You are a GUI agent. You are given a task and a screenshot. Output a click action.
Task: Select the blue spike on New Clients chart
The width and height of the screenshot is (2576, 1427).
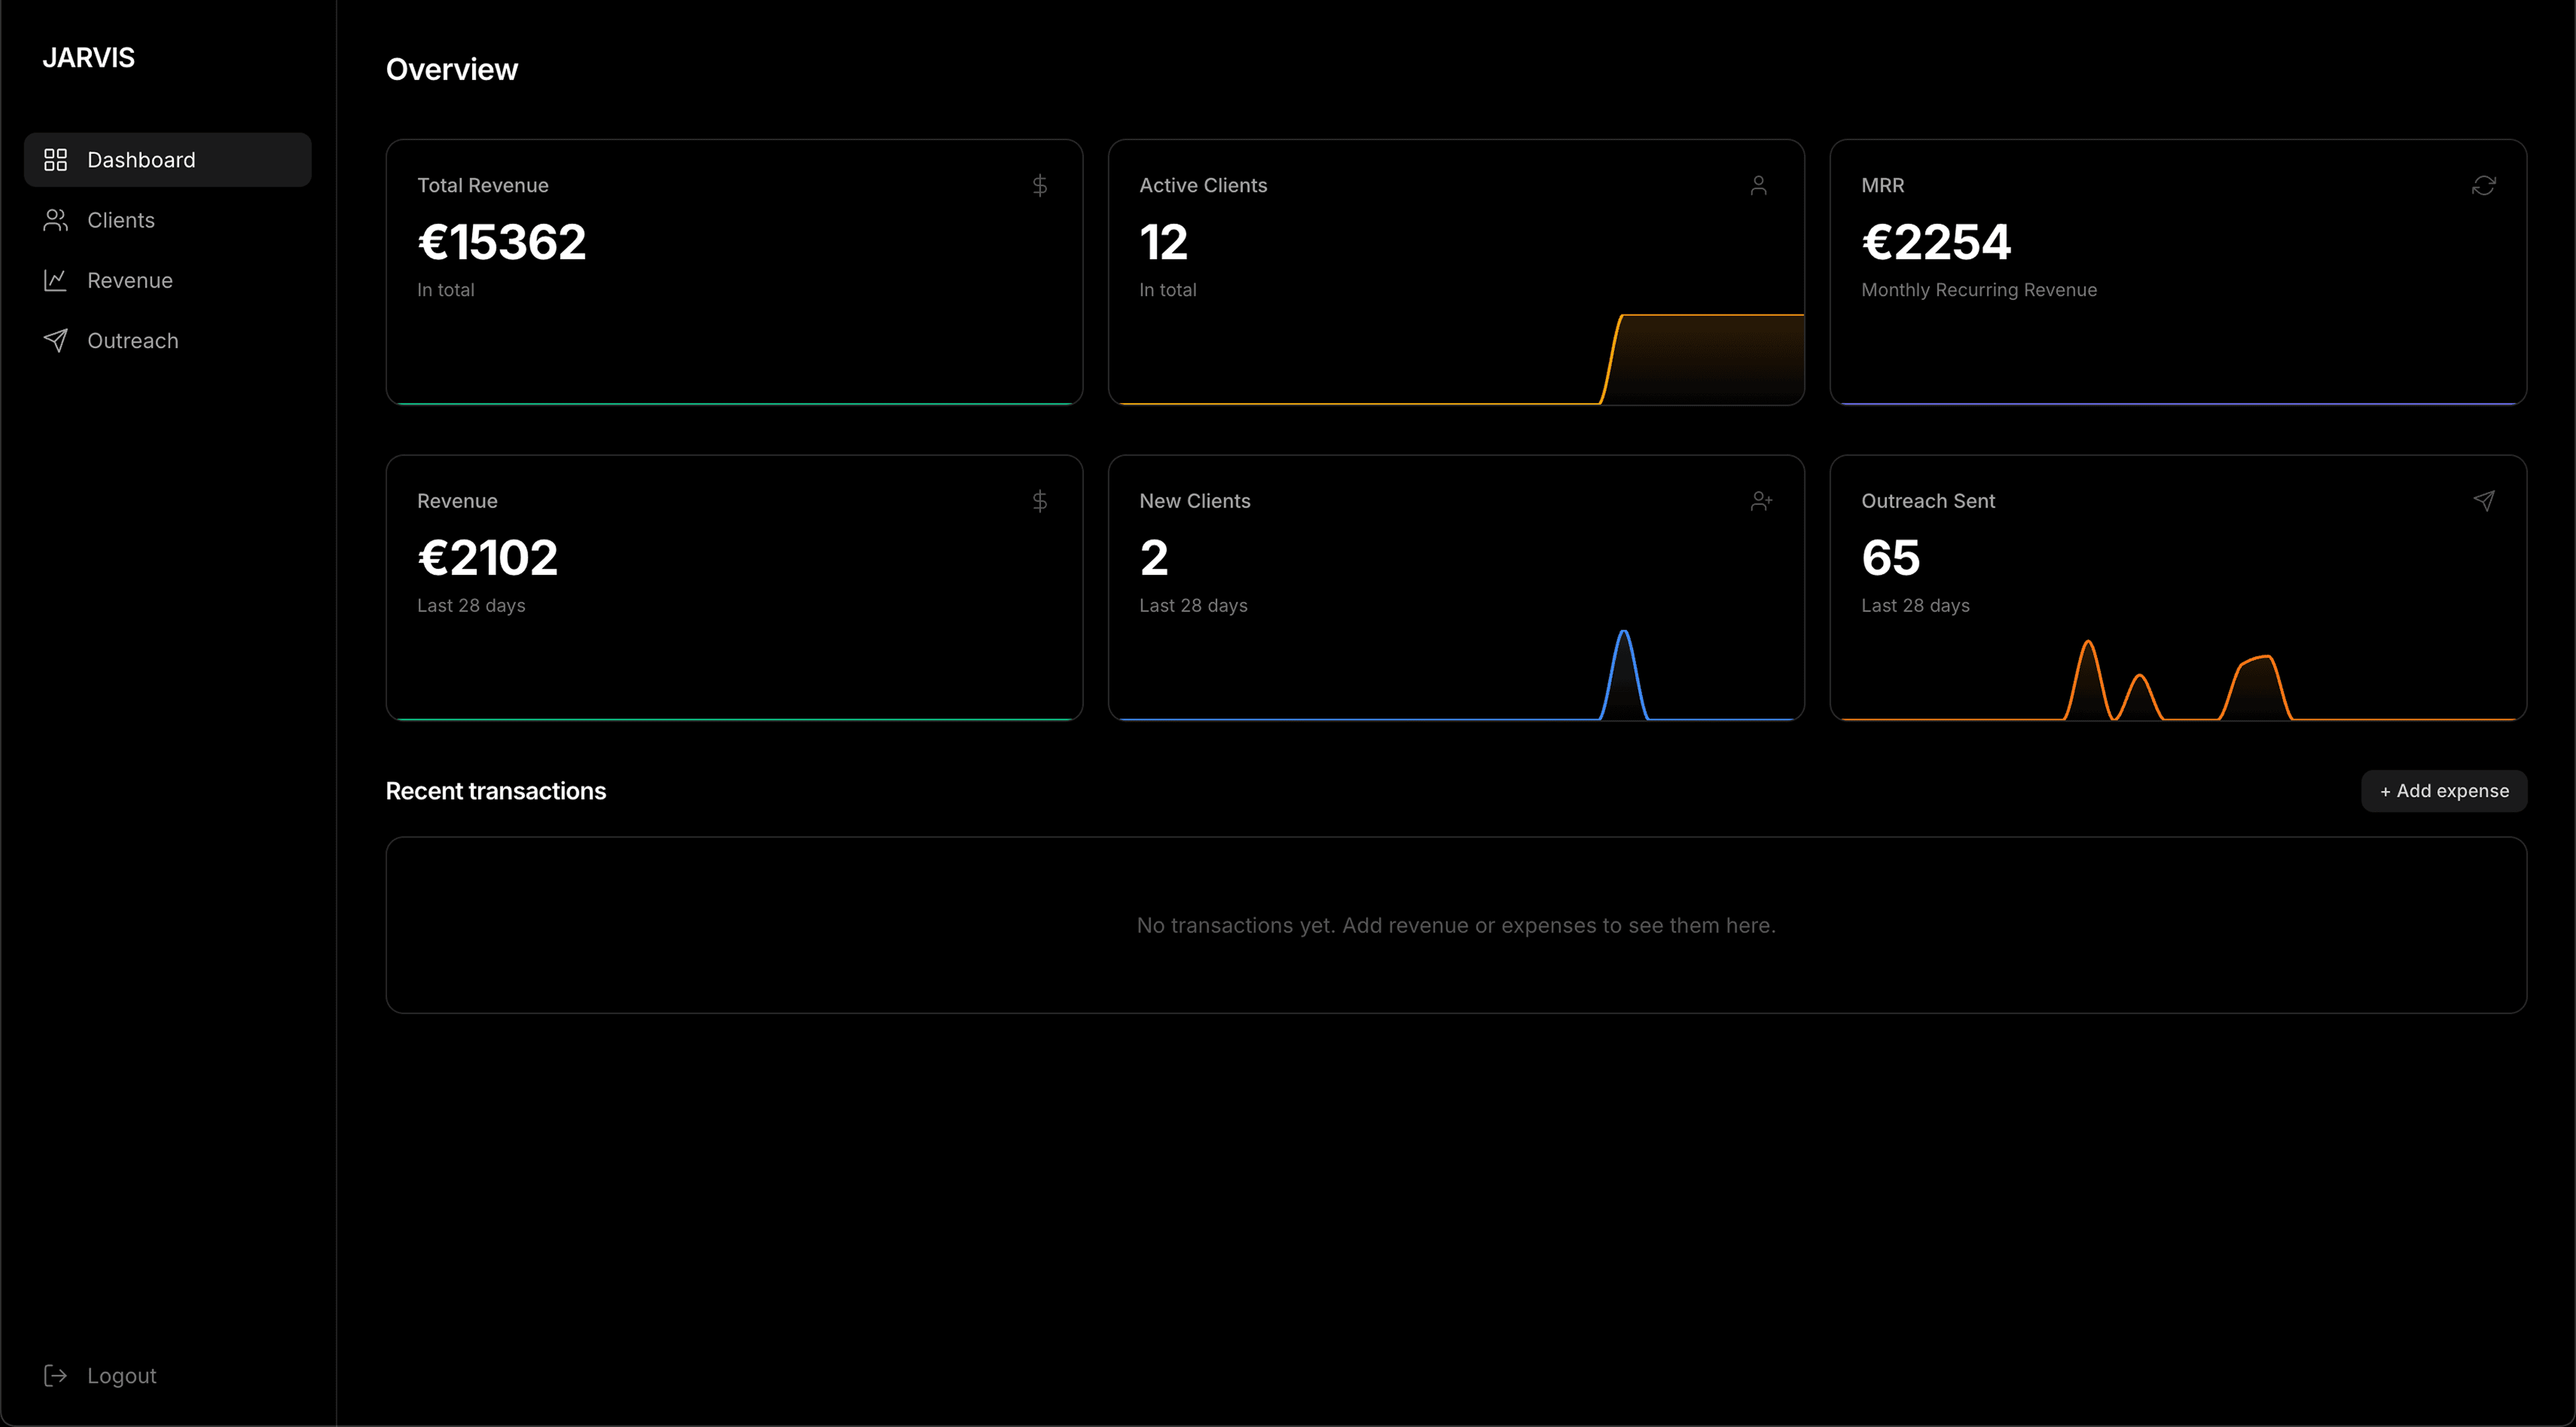[x=1624, y=670]
